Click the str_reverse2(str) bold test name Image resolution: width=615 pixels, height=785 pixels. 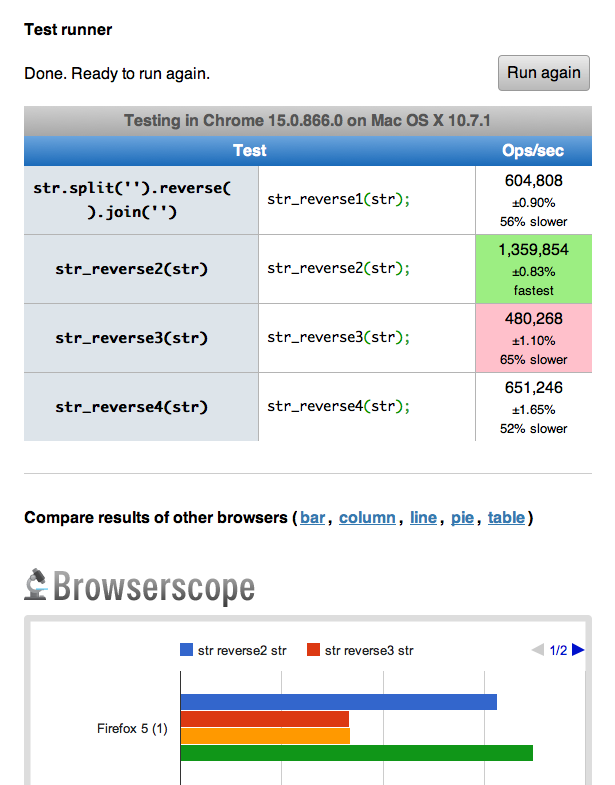point(132,269)
